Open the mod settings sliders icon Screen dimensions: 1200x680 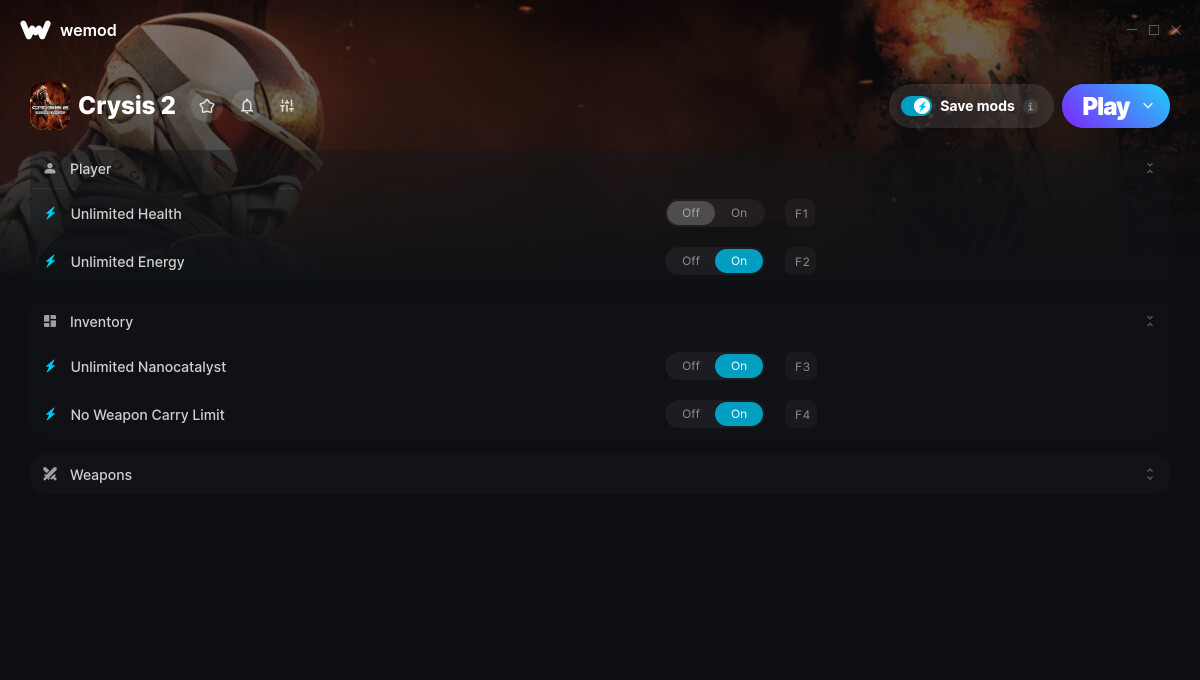pos(287,106)
